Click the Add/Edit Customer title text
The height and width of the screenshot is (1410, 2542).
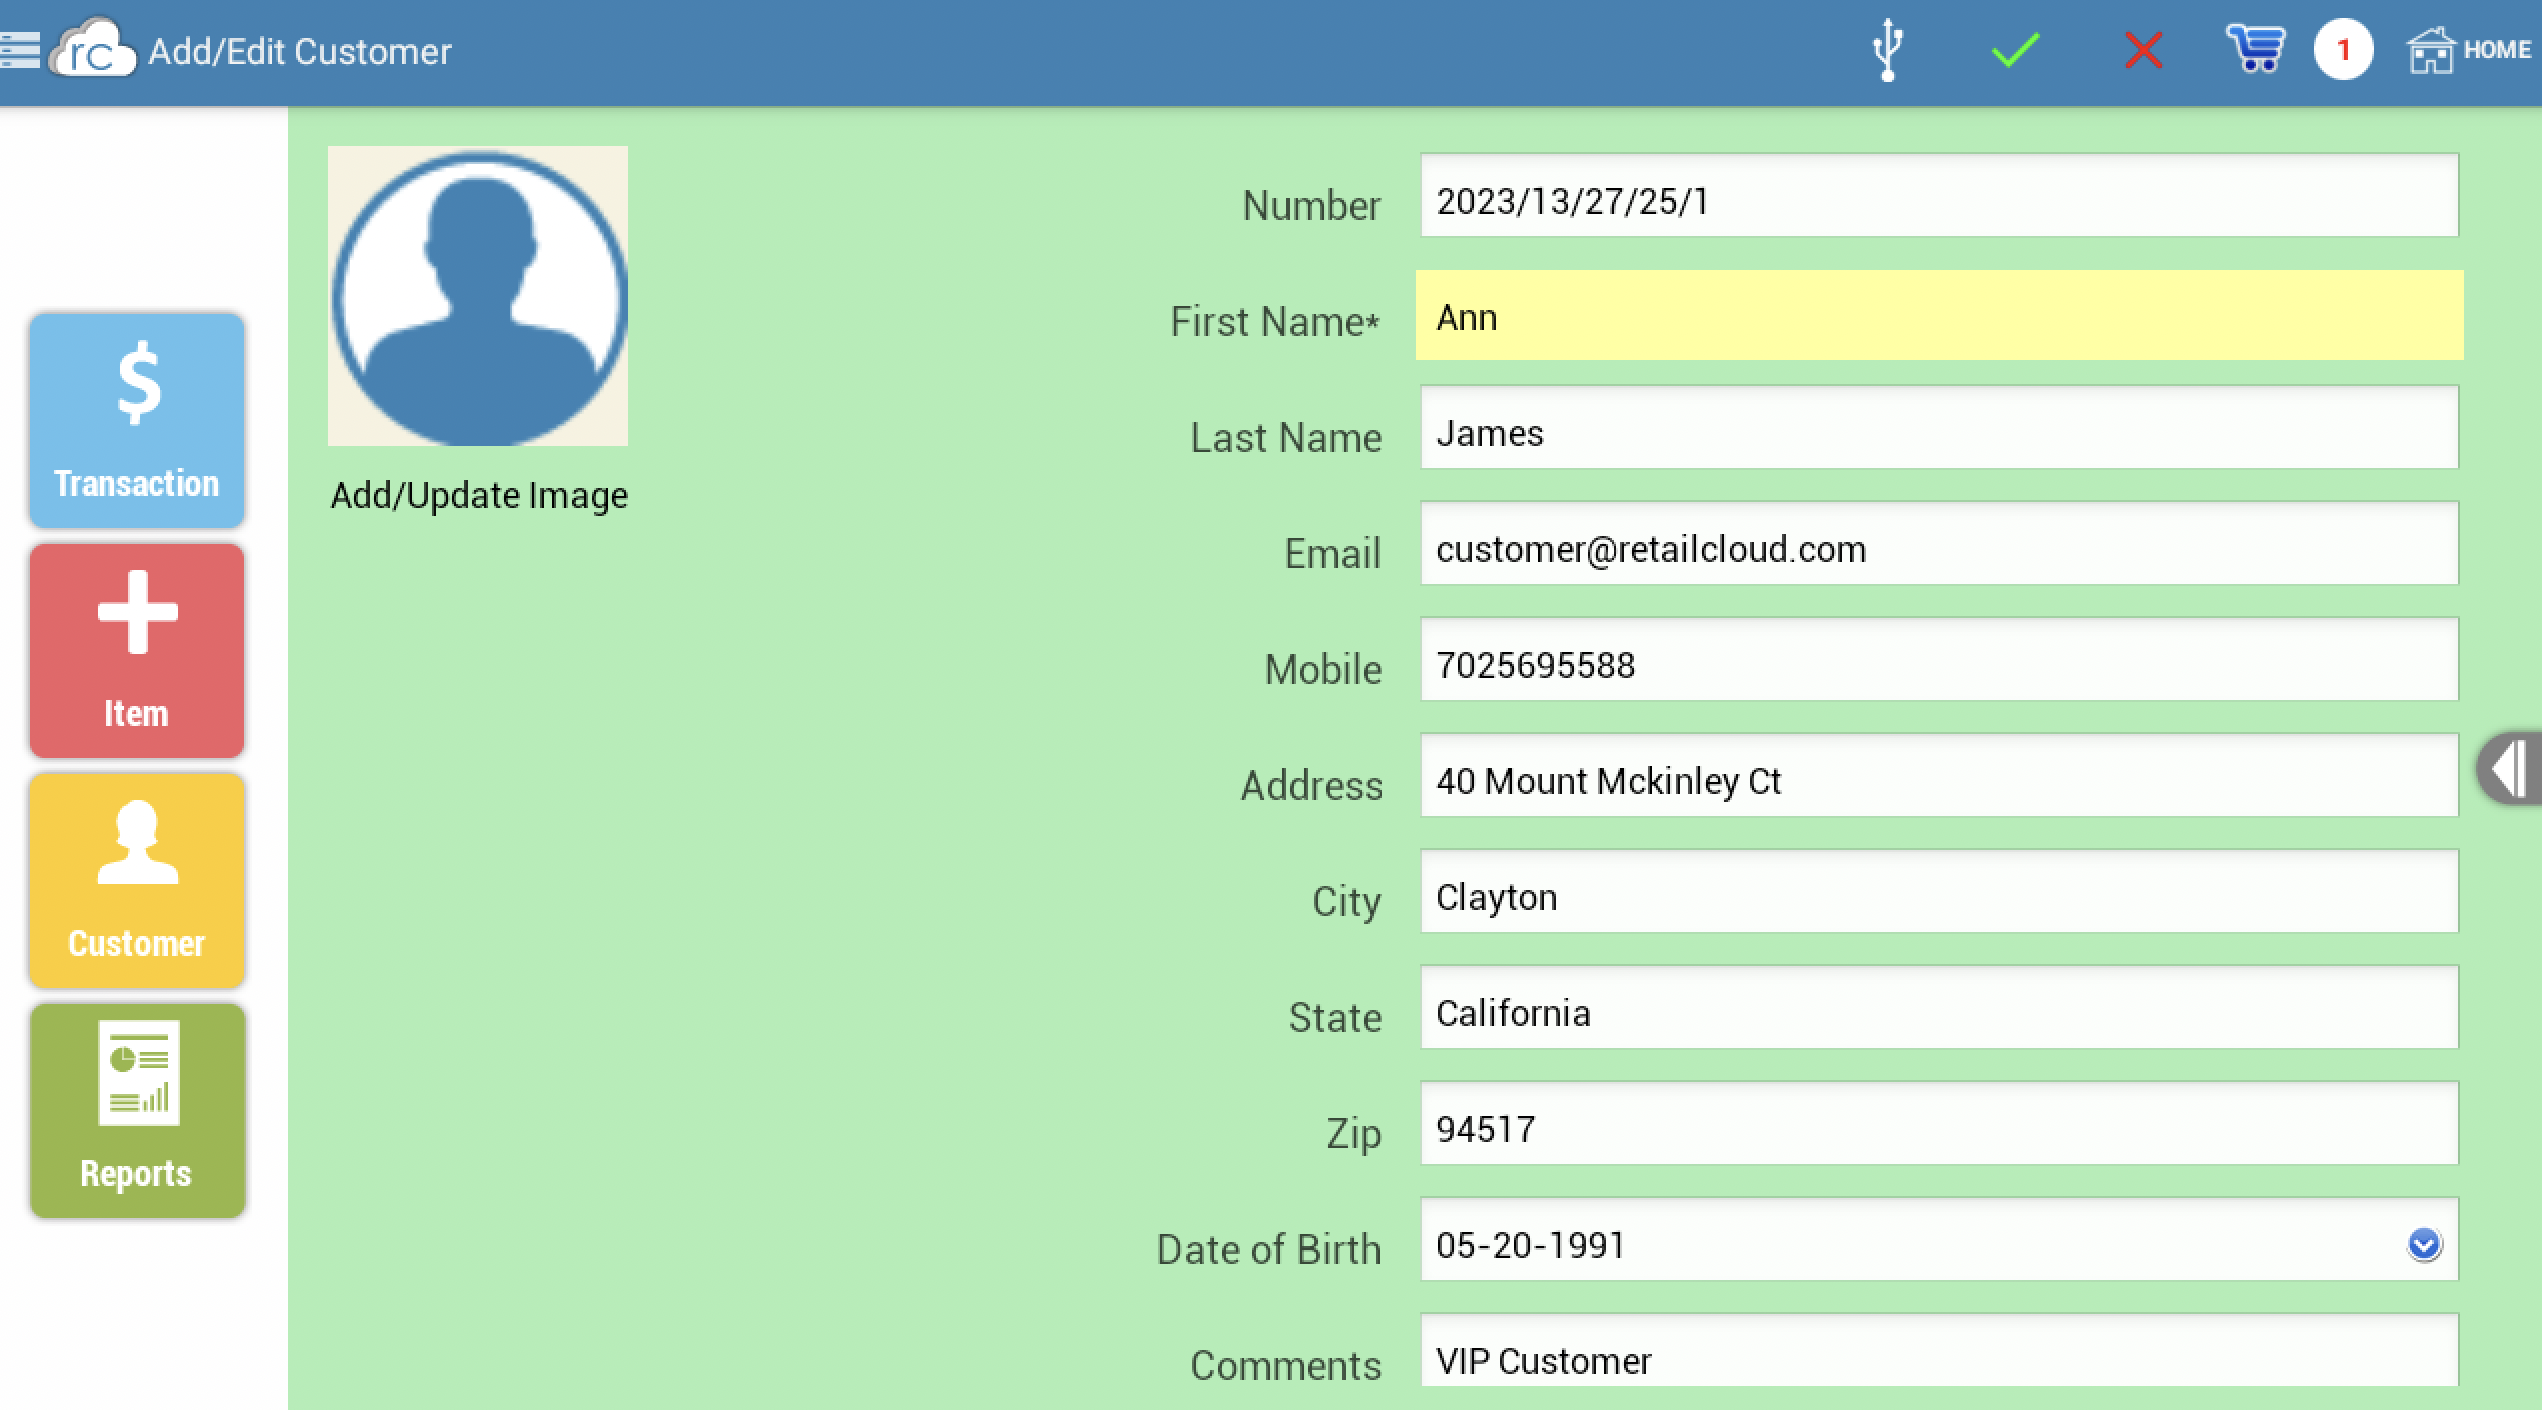click(300, 51)
